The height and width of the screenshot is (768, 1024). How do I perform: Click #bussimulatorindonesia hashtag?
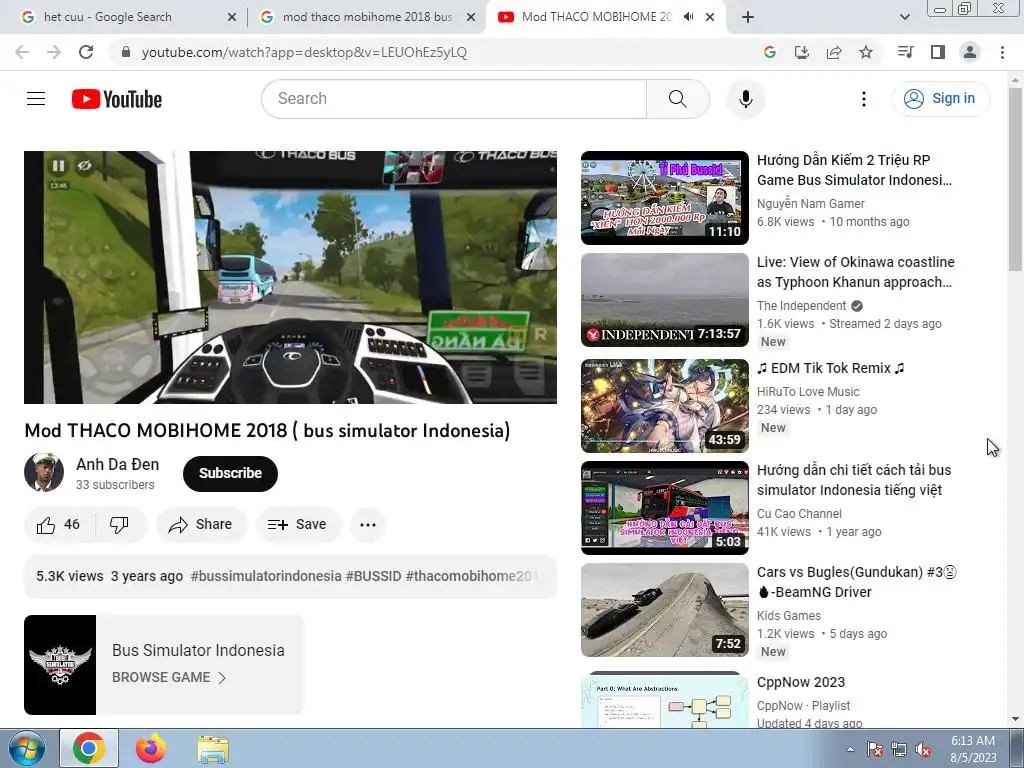tap(266, 576)
